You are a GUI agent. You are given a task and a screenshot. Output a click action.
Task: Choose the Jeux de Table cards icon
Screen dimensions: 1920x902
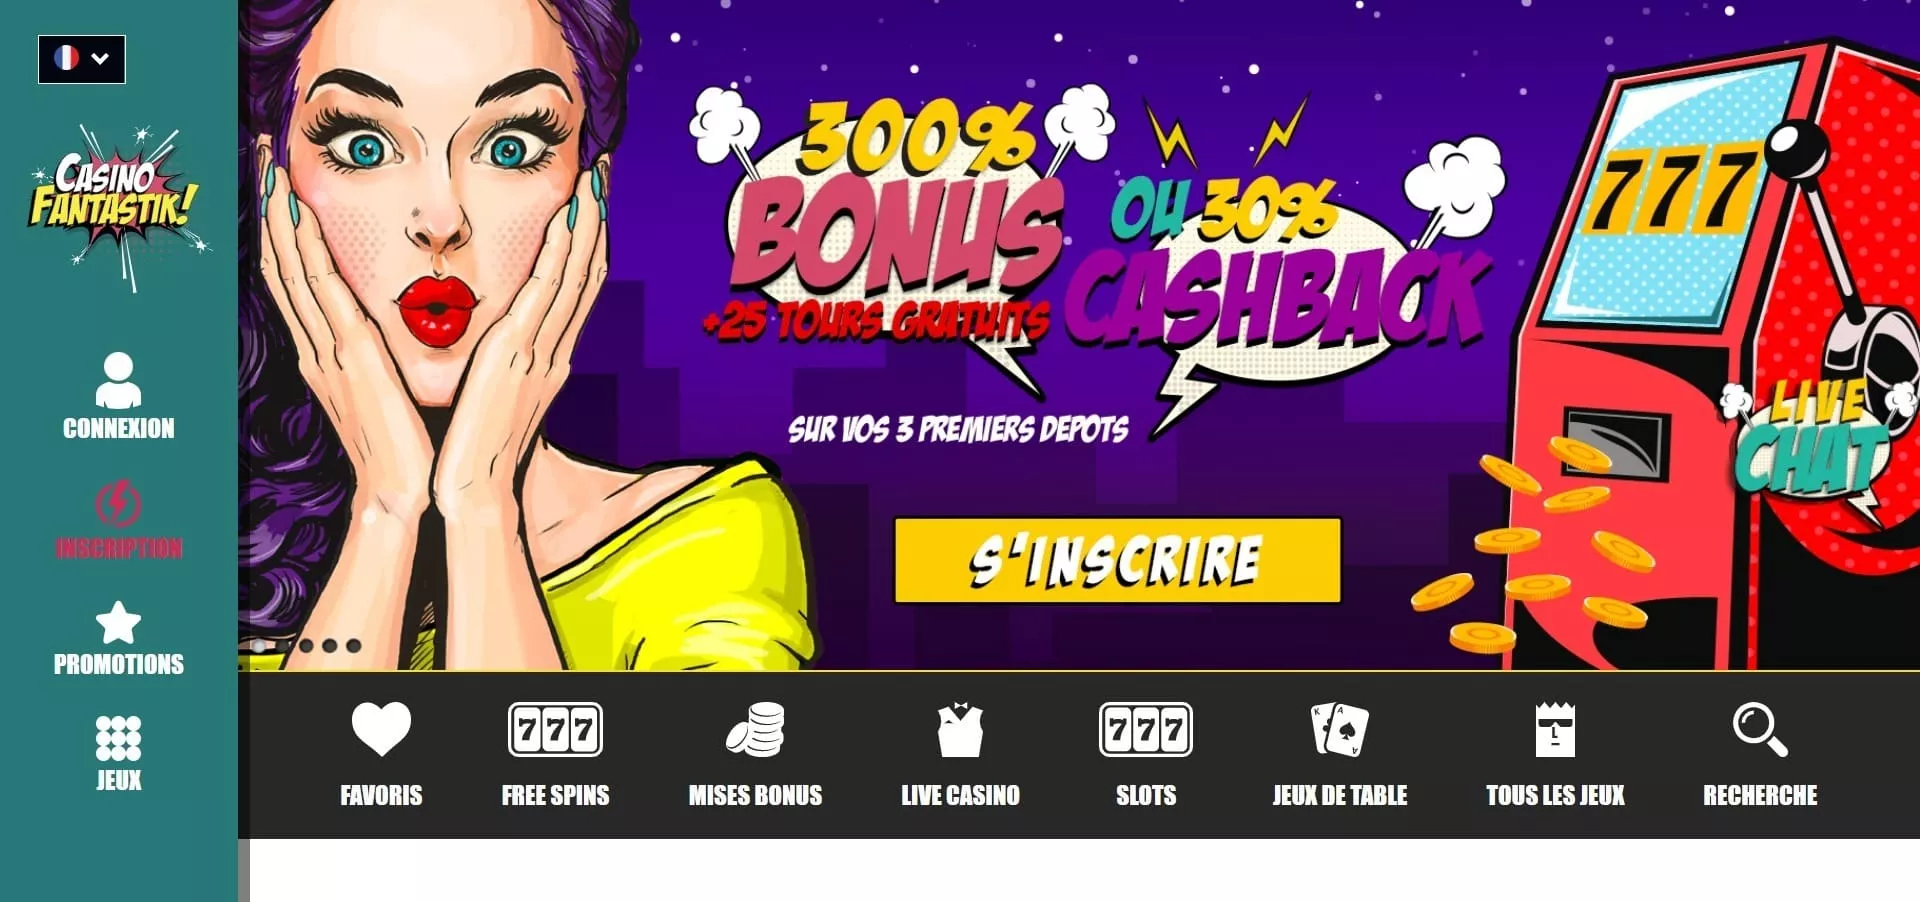(x=1339, y=730)
